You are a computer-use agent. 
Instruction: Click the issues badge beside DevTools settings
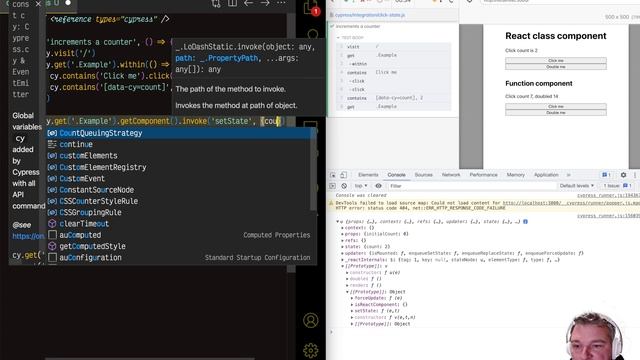606,175
